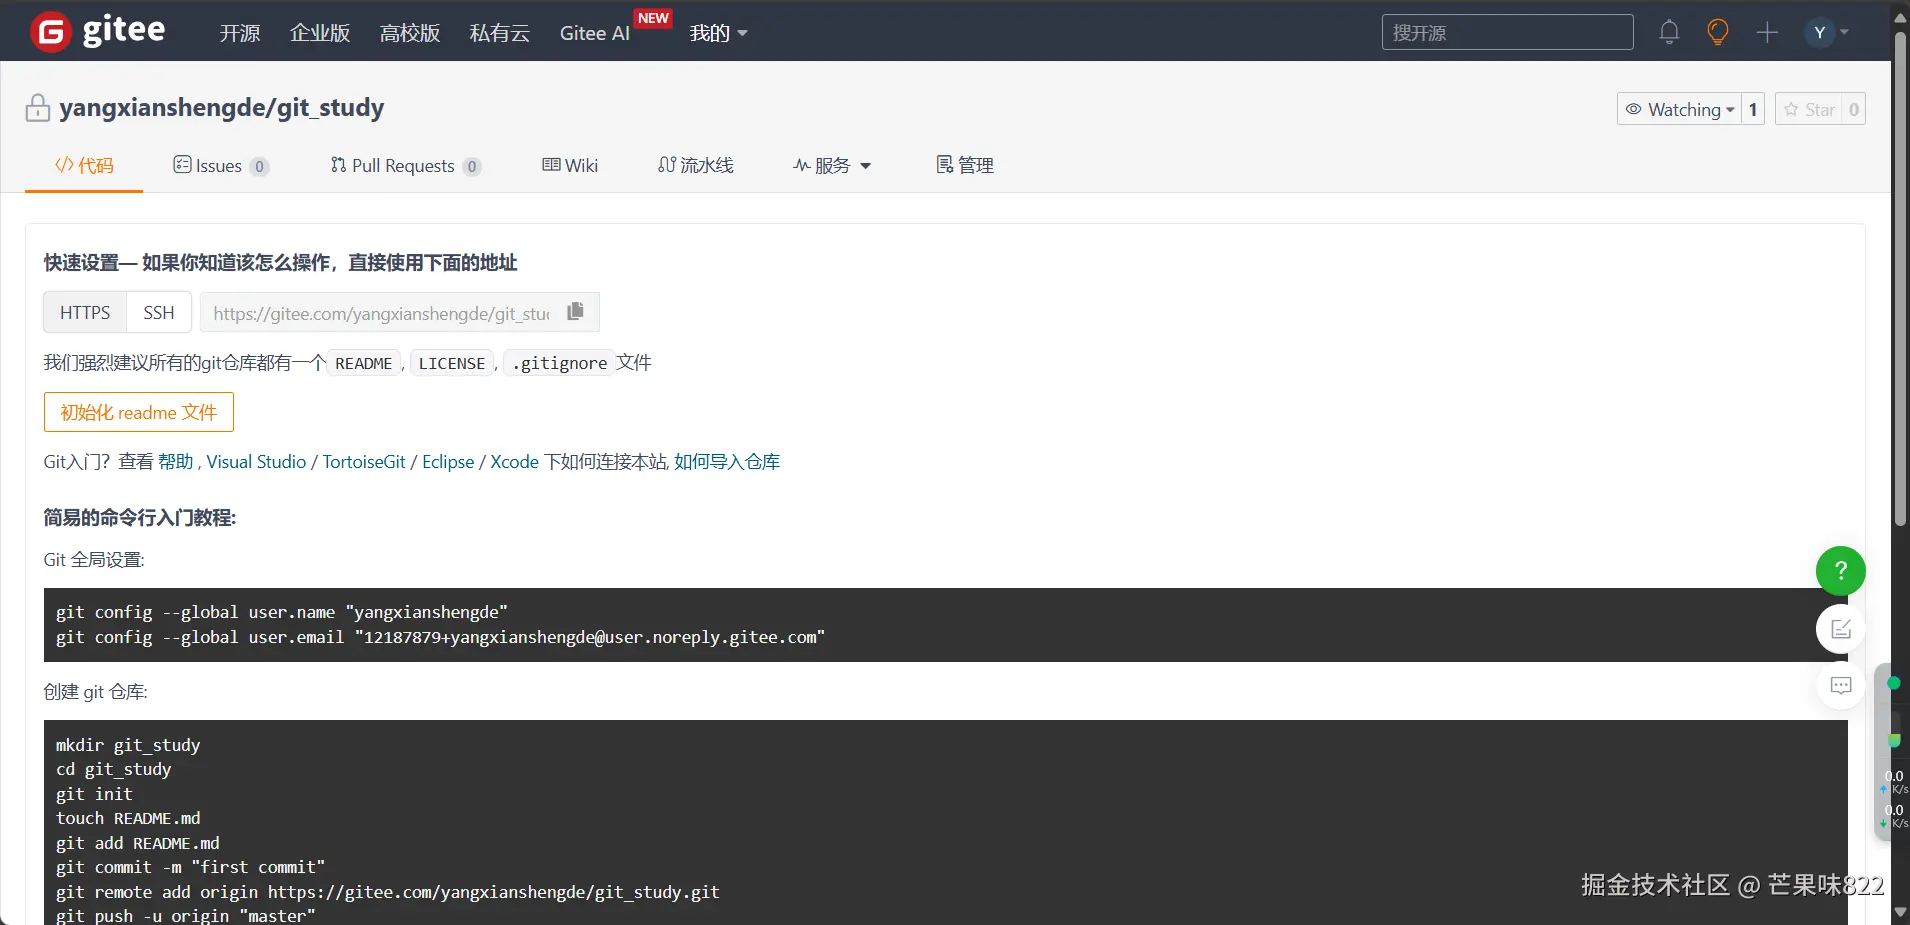Click the git commit first commit line
1910x925 pixels.
[x=191, y=867]
